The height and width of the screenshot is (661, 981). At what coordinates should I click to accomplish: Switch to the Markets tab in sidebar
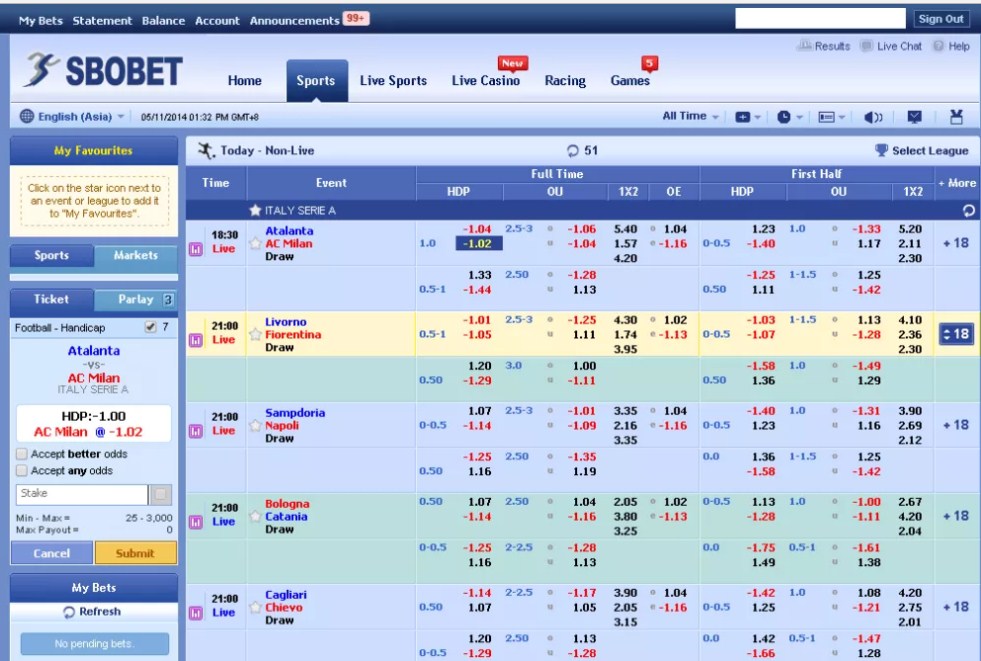[136, 255]
